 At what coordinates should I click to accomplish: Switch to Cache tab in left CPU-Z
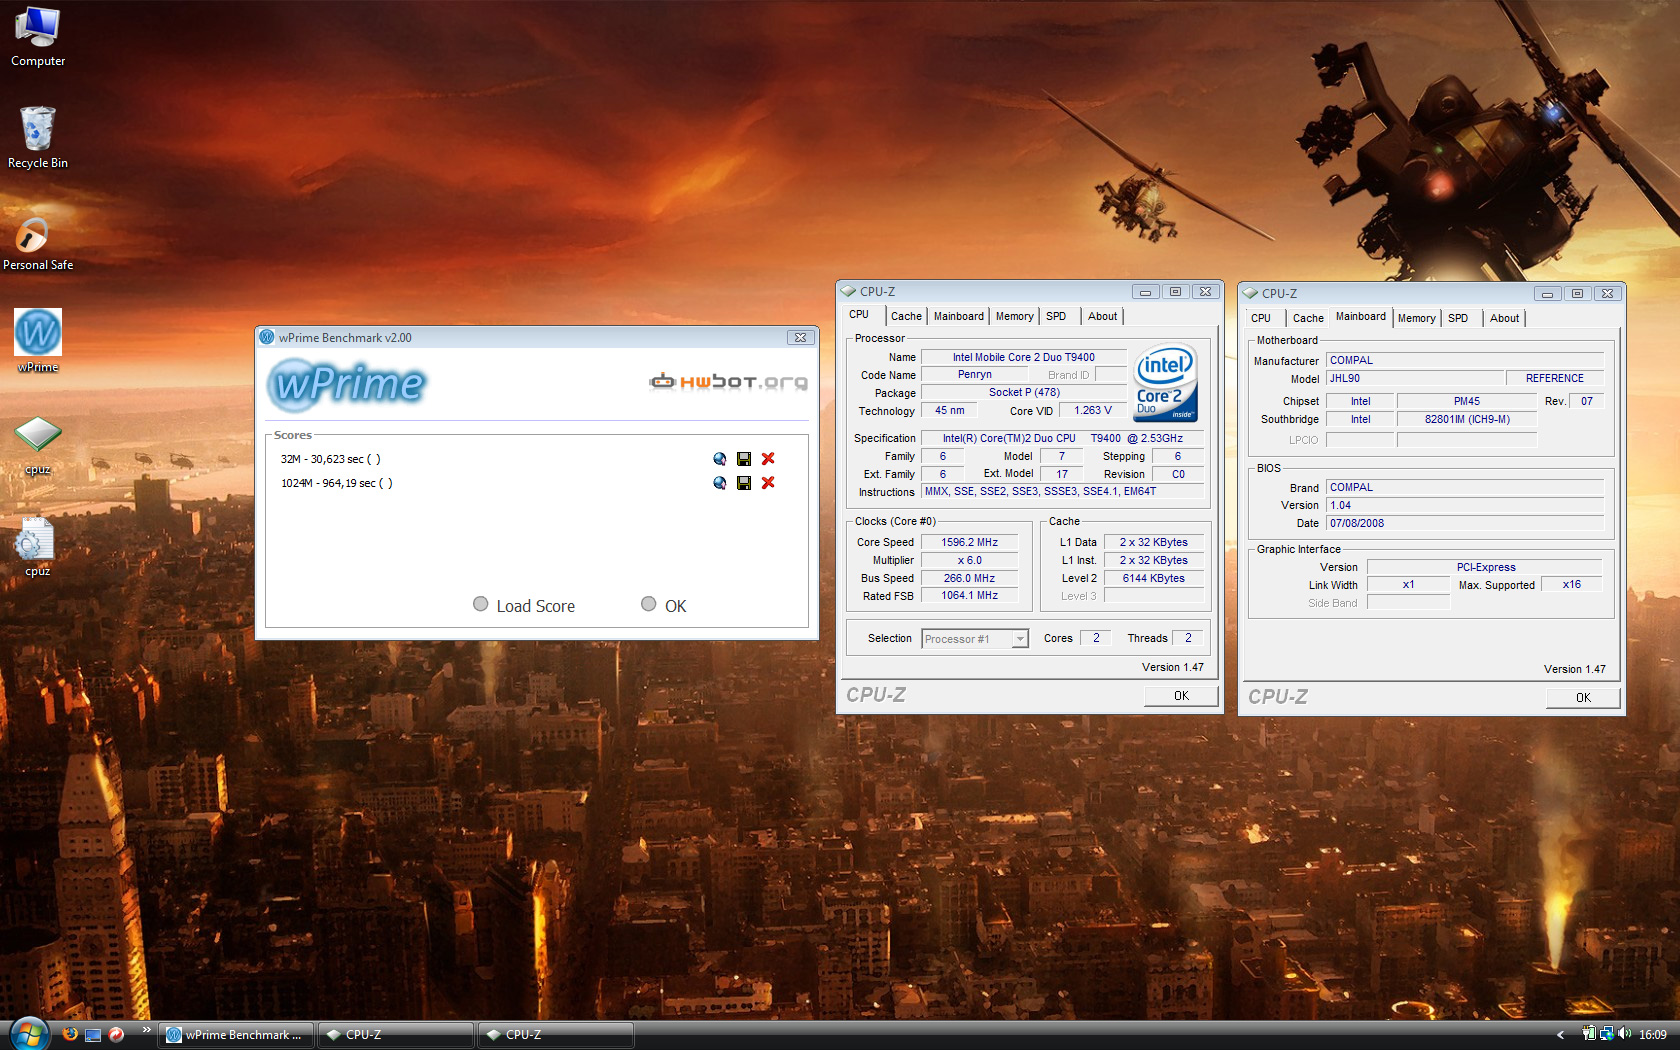point(906,316)
